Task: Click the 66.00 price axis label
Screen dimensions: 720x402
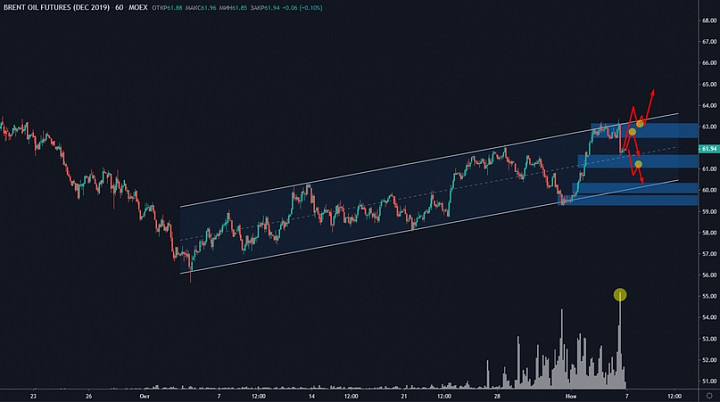Action: [x=709, y=63]
